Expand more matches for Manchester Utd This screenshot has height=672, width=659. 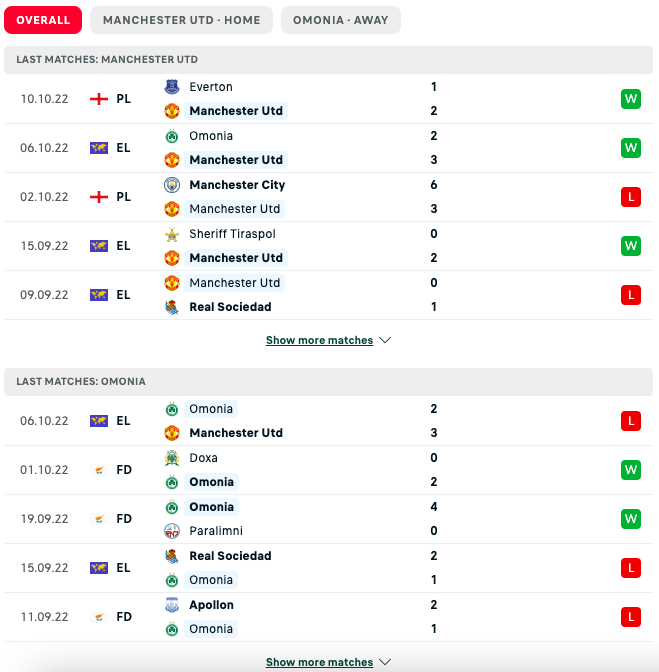pyautogui.click(x=328, y=340)
